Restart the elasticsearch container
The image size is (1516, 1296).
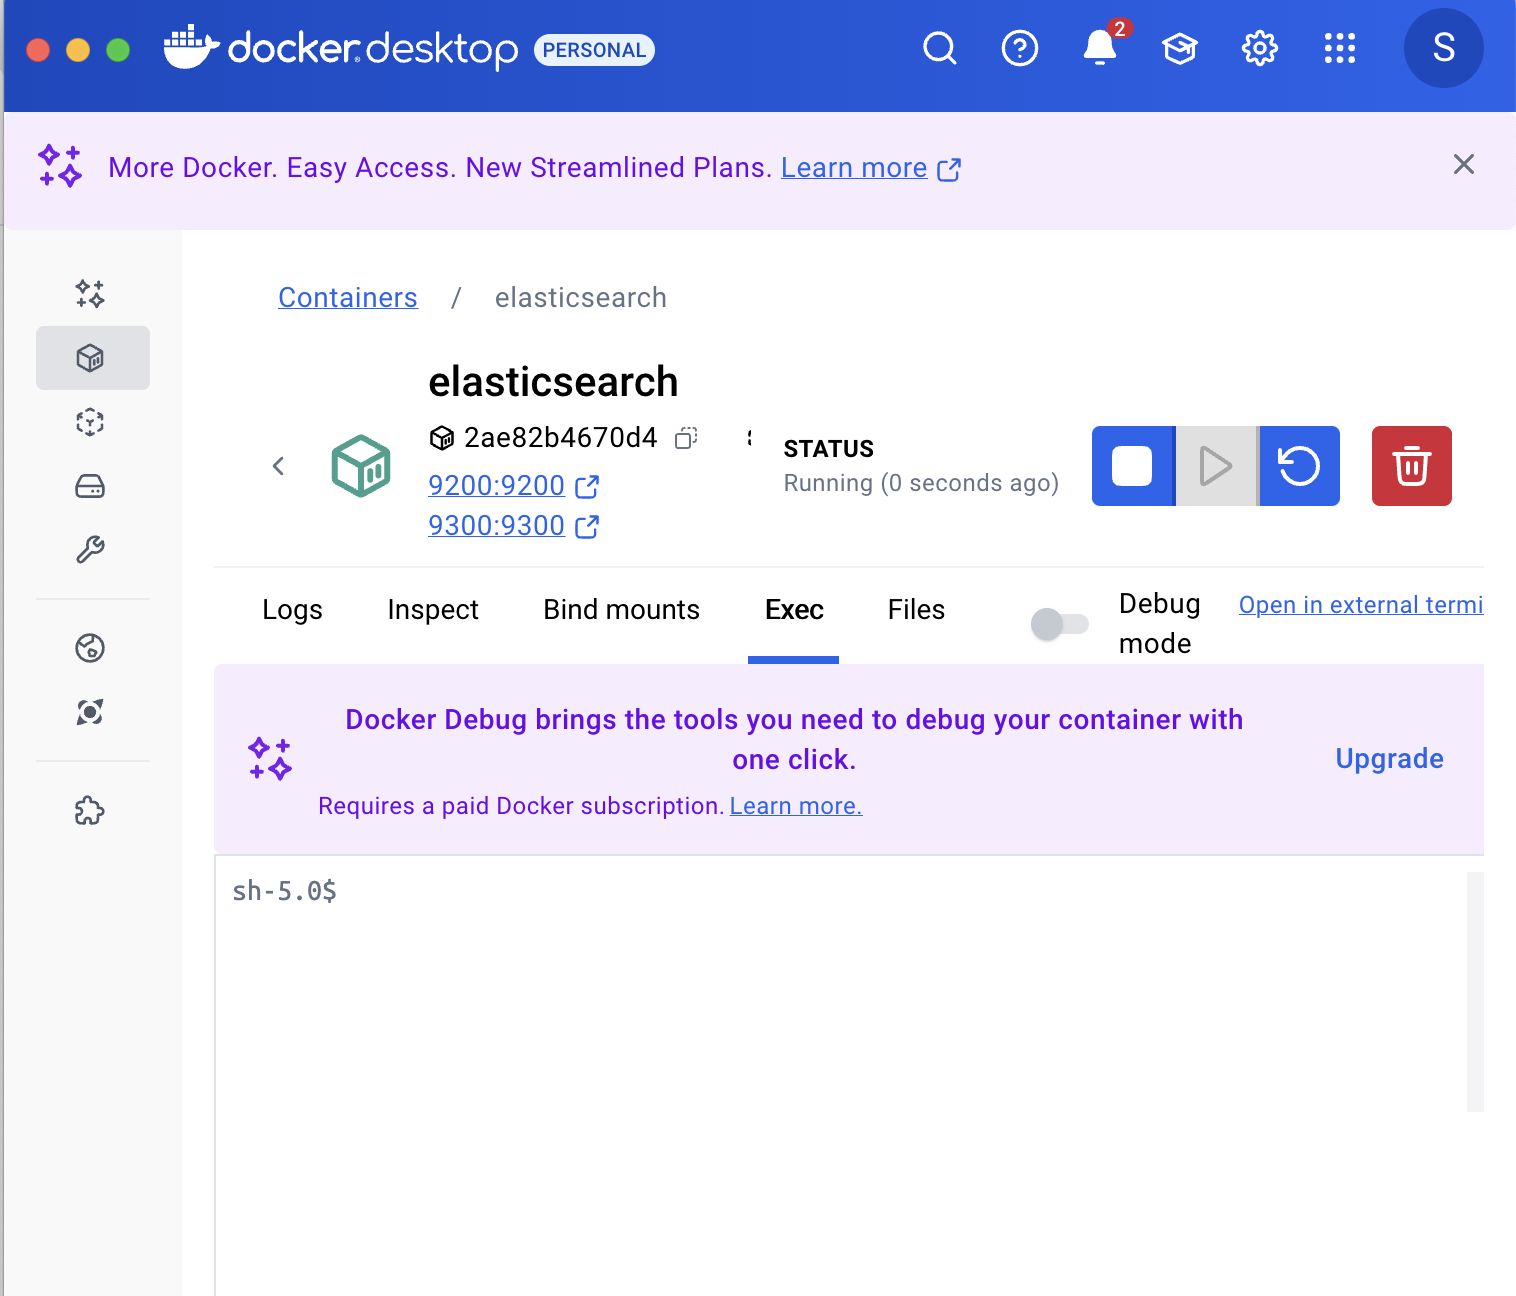pos(1299,466)
